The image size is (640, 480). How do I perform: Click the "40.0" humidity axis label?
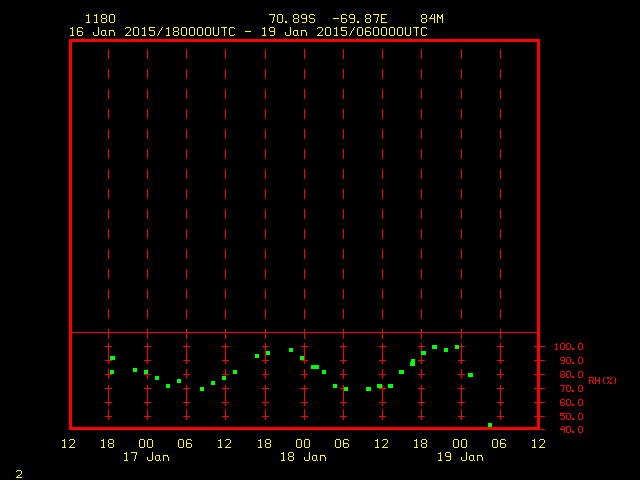(x=571, y=430)
